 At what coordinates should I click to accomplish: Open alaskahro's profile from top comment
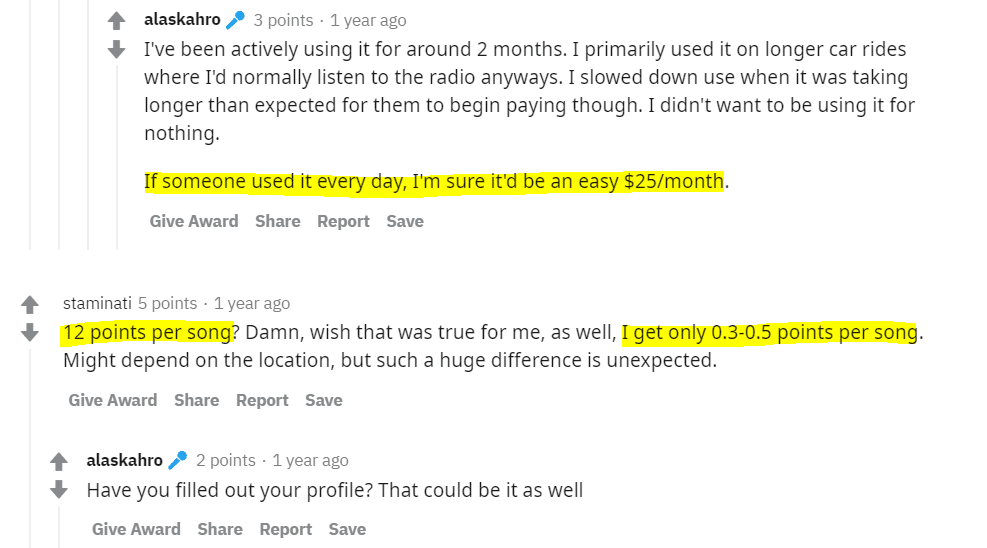[x=182, y=20]
